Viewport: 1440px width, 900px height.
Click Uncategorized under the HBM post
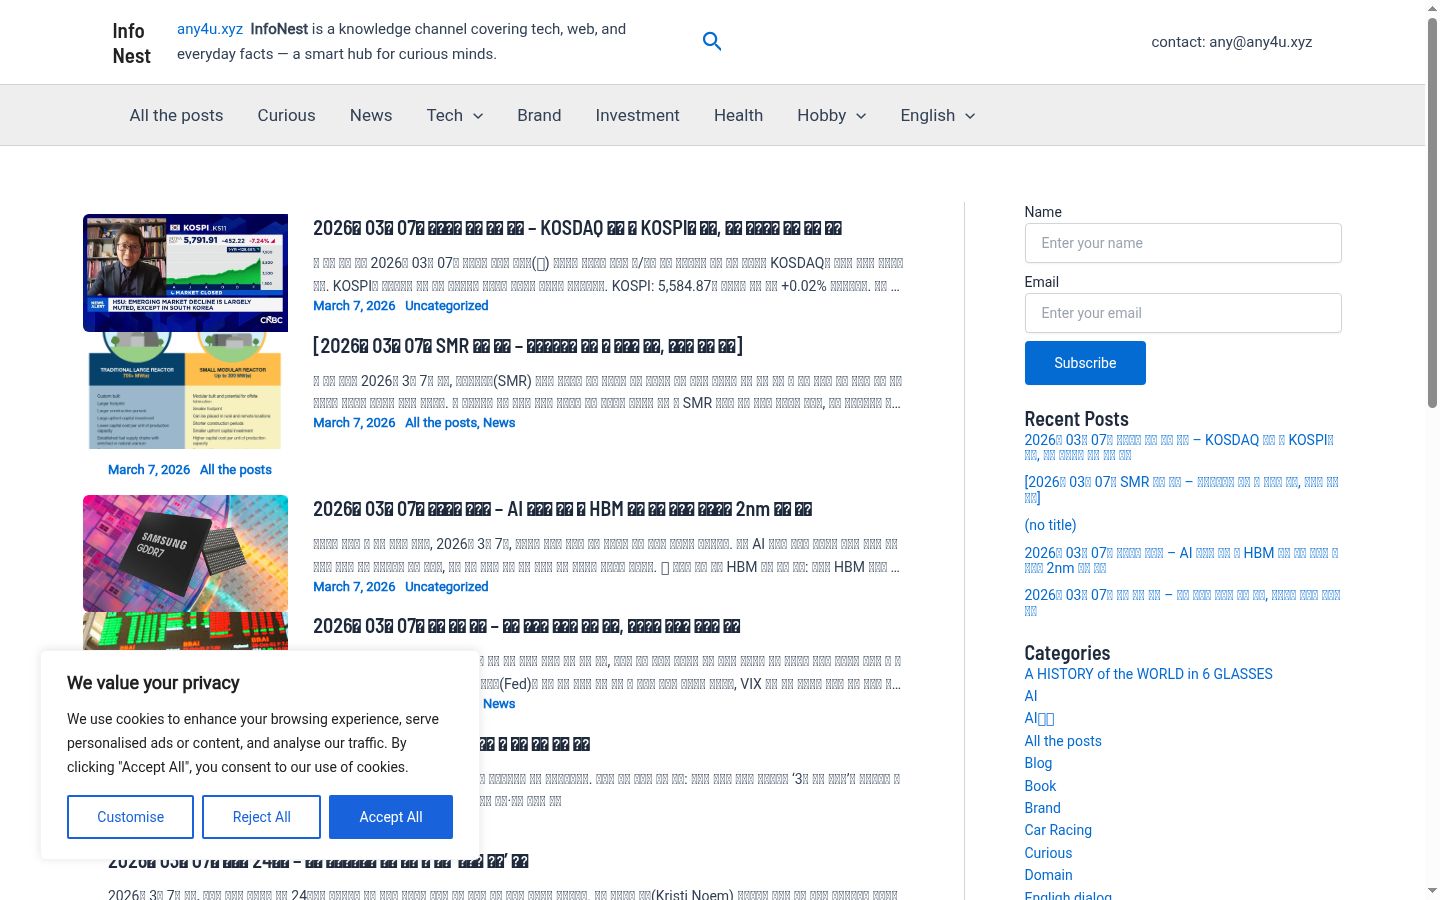coord(446,587)
